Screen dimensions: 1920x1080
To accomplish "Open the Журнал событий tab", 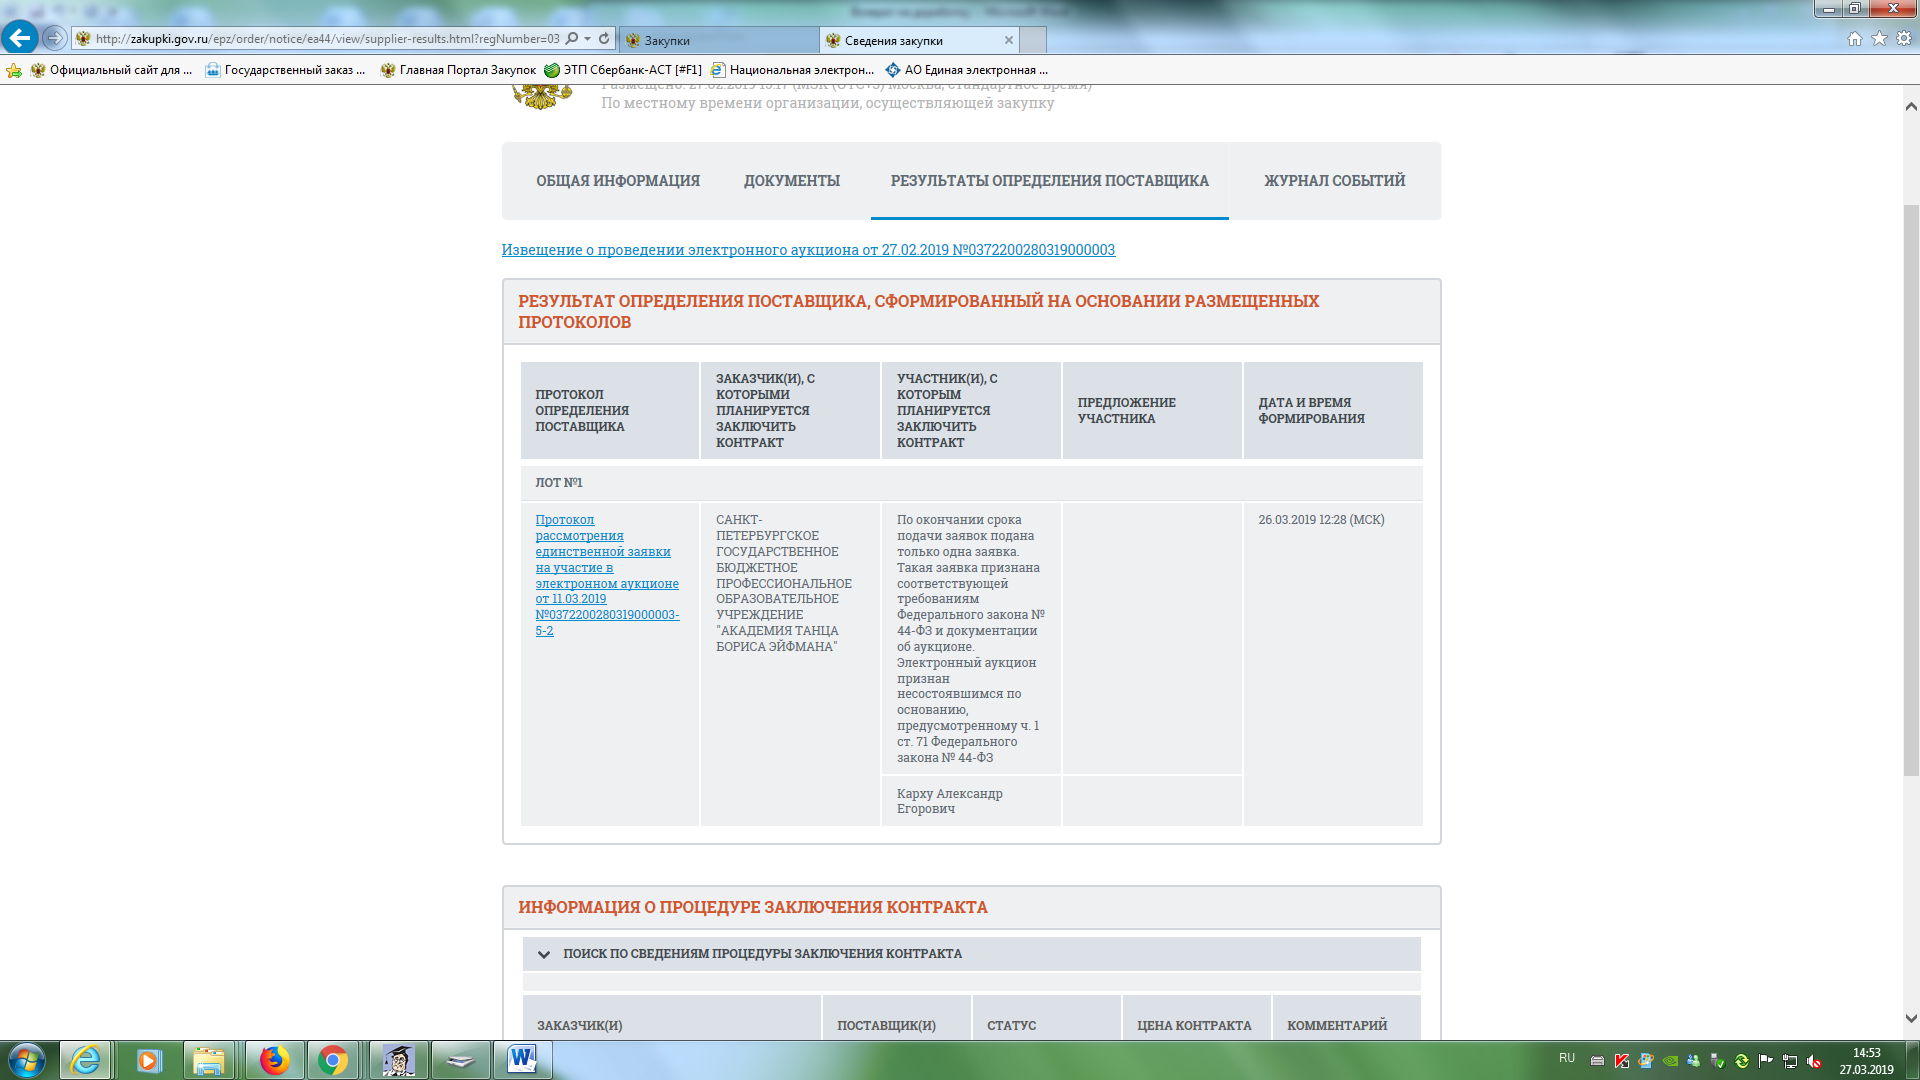I will (1334, 181).
